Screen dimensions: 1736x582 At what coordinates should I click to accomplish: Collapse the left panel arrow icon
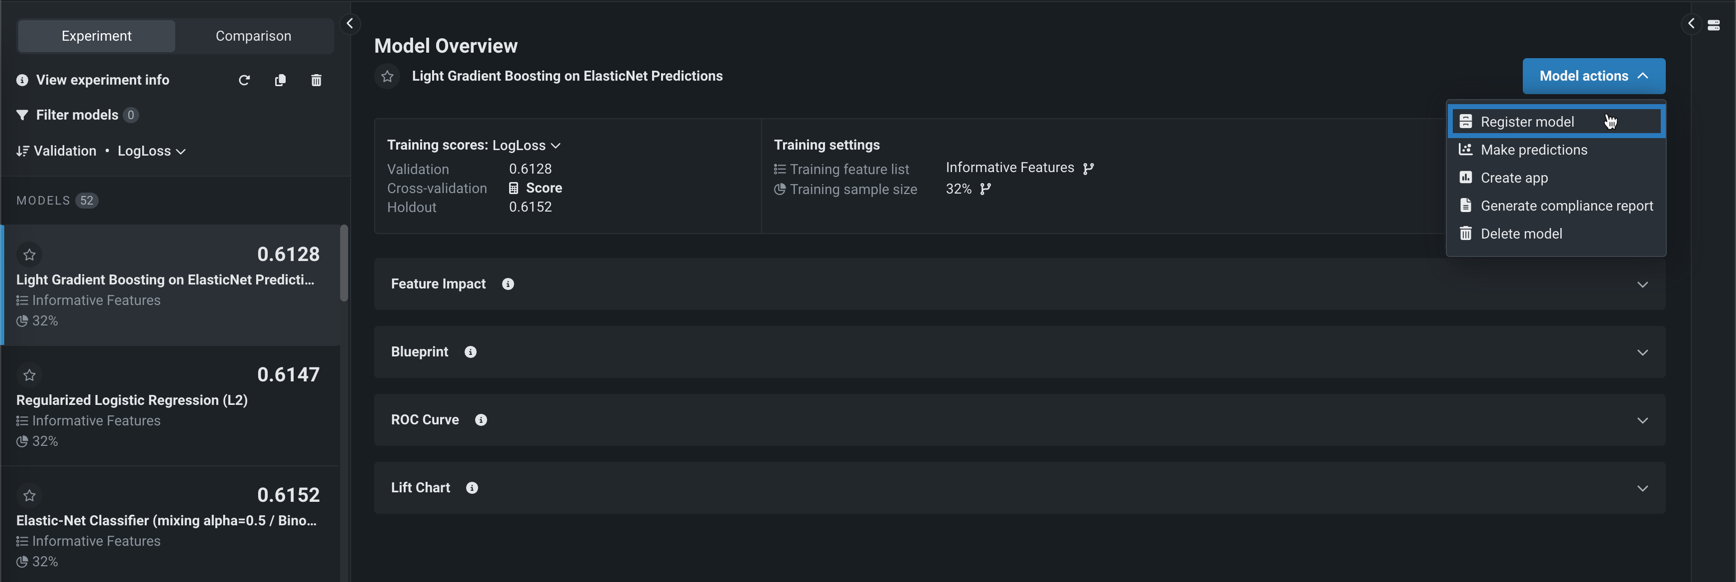(350, 23)
